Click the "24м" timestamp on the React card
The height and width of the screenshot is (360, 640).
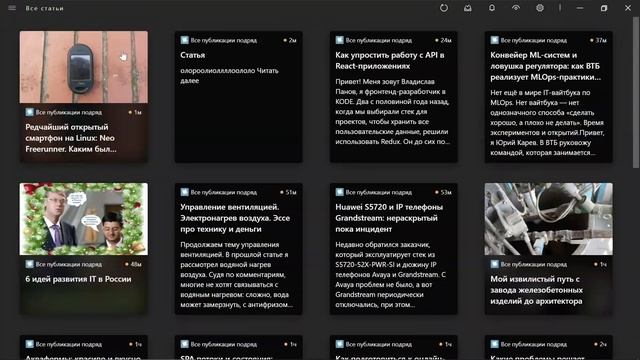click(446, 40)
